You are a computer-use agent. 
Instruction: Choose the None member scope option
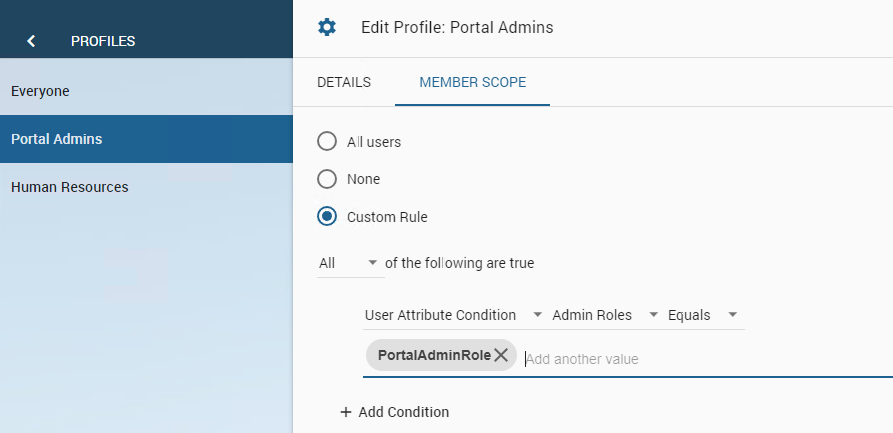[x=327, y=179]
